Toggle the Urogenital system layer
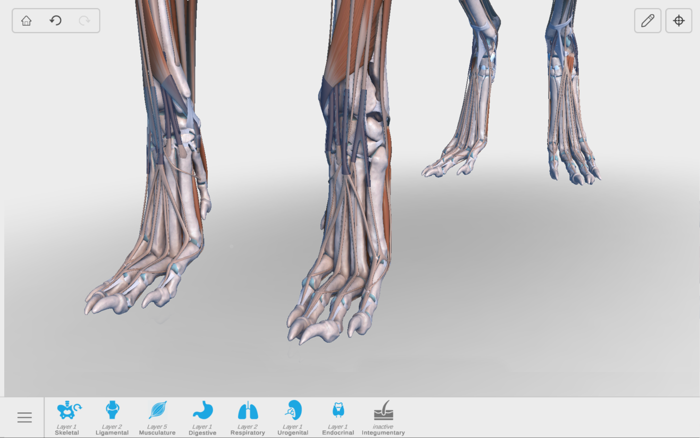 (293, 417)
